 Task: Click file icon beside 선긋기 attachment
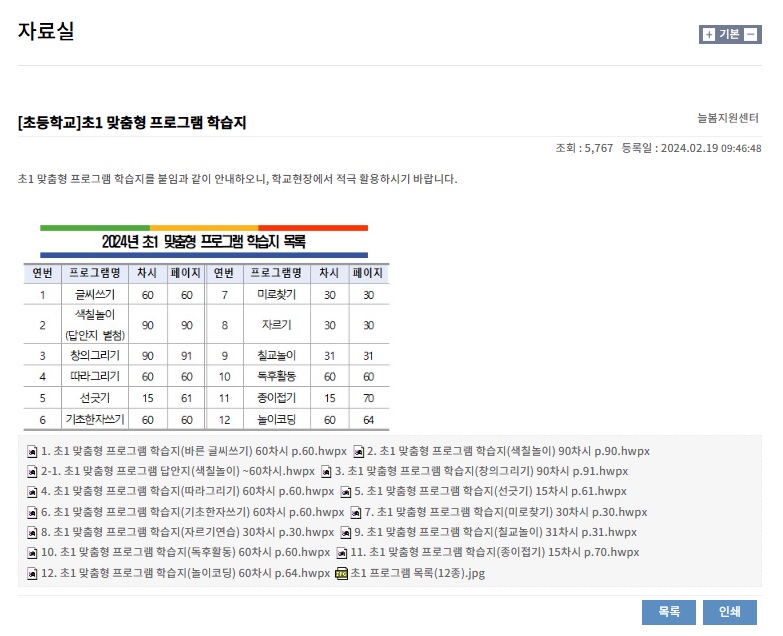(x=346, y=492)
